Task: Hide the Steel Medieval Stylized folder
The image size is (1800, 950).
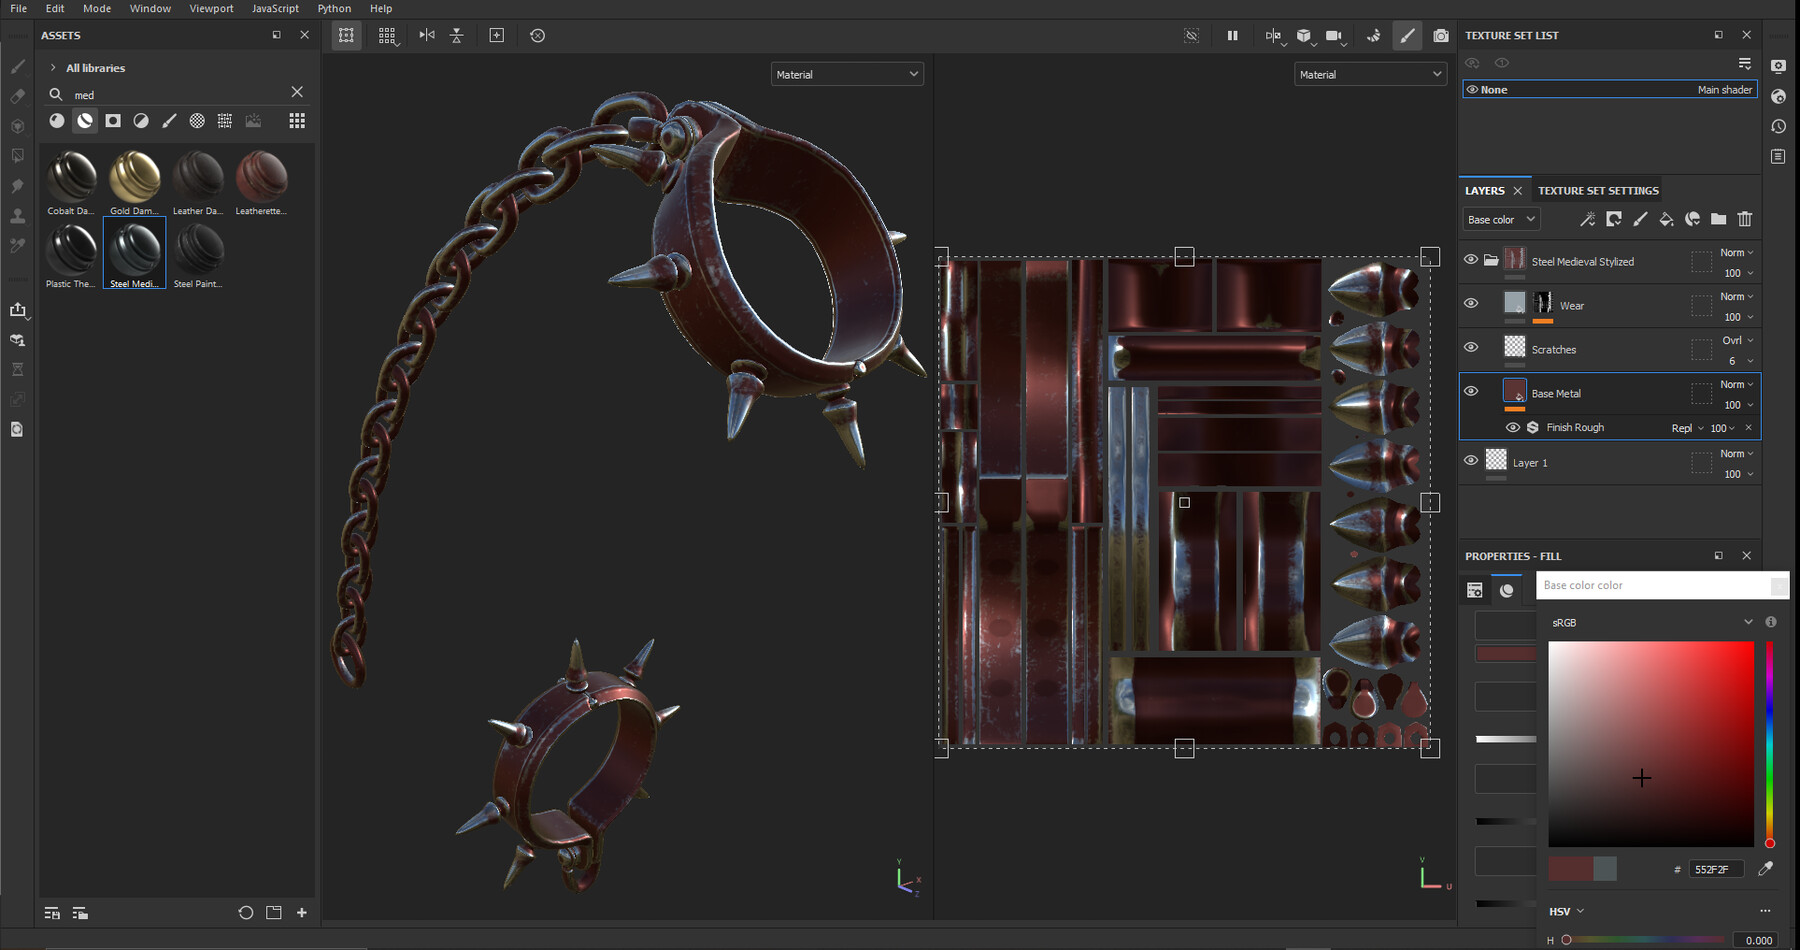Action: [1471, 259]
